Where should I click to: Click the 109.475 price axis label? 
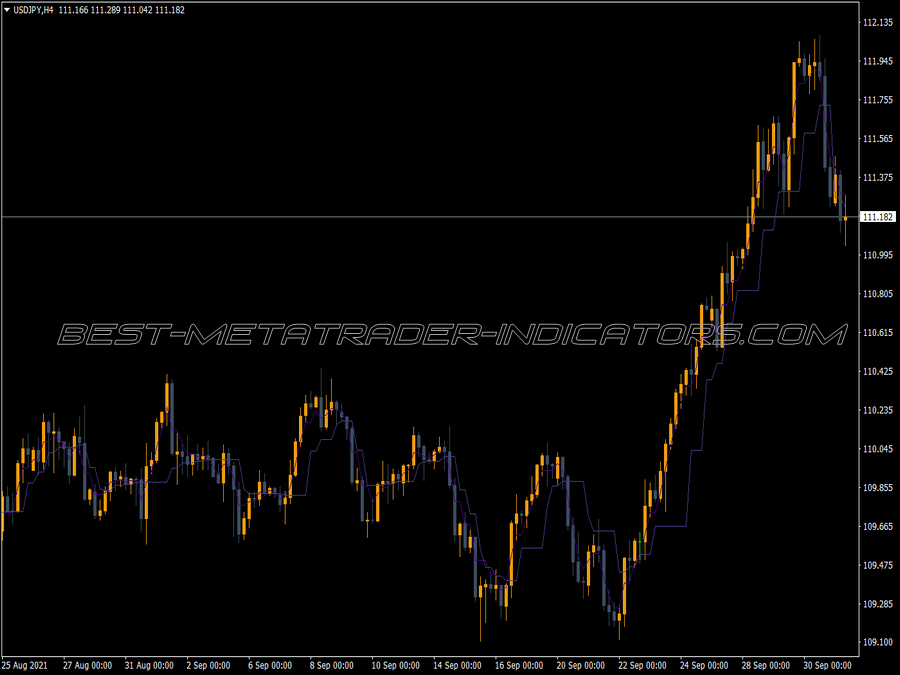(x=878, y=565)
